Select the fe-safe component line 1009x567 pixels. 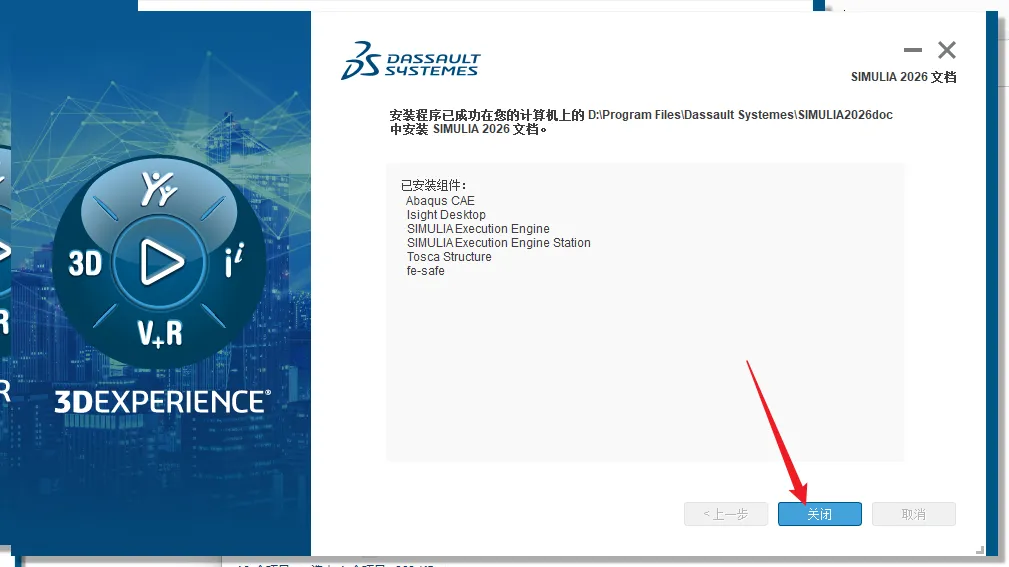[425, 271]
